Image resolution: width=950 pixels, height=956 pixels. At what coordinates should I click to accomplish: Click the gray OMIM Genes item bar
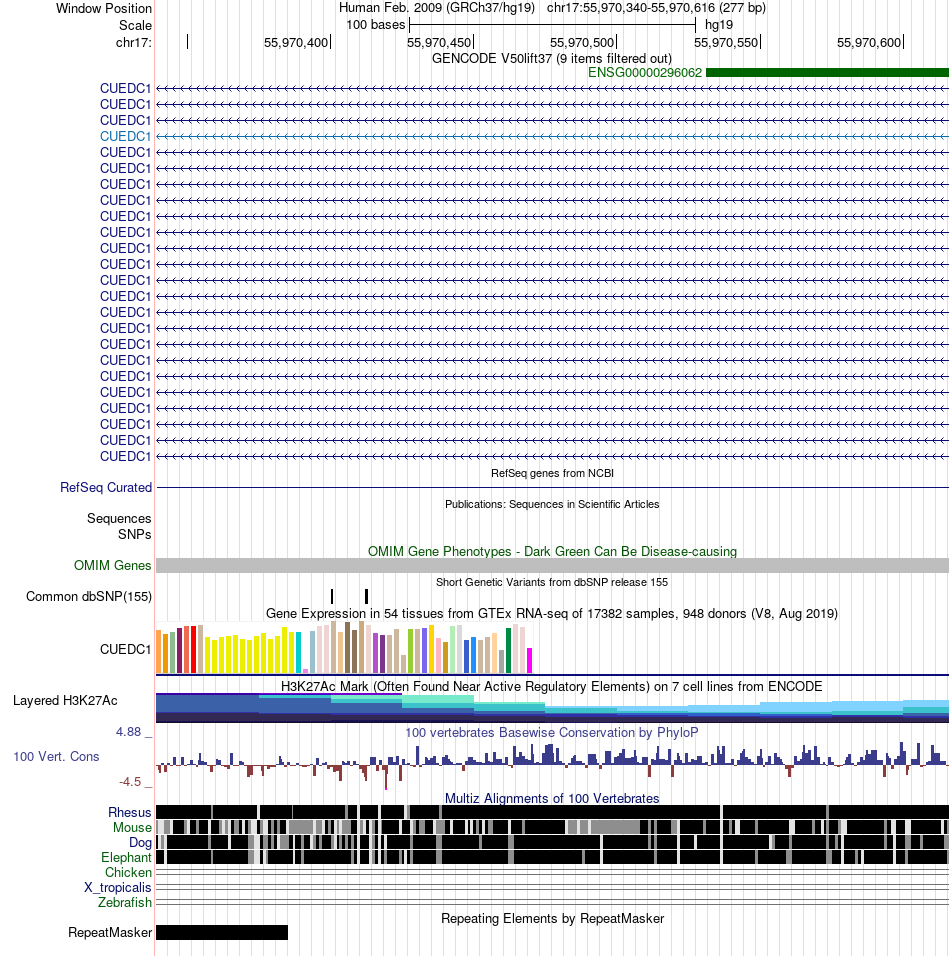click(552, 565)
